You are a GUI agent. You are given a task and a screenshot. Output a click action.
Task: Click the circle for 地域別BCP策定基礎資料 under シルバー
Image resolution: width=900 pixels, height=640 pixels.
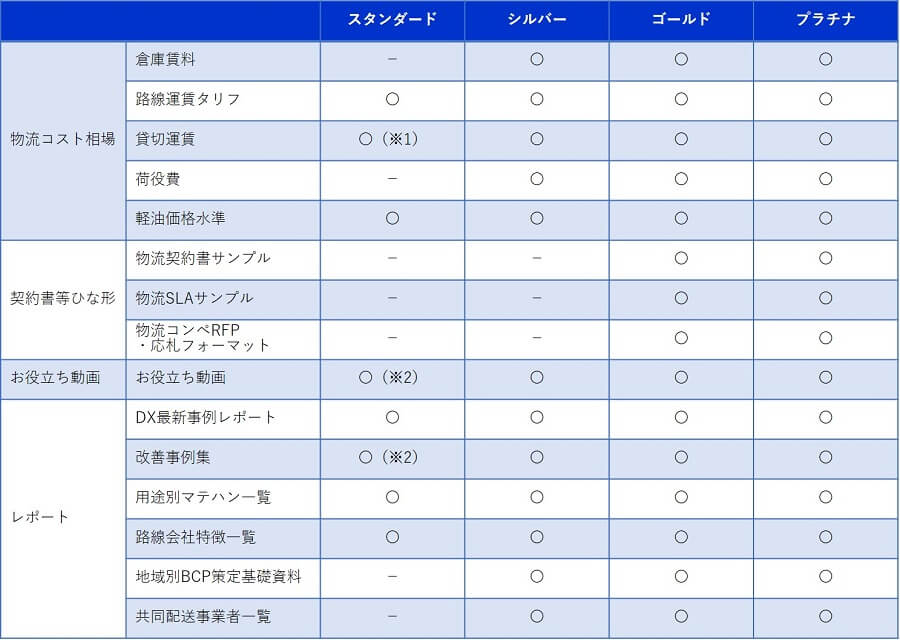click(x=536, y=576)
